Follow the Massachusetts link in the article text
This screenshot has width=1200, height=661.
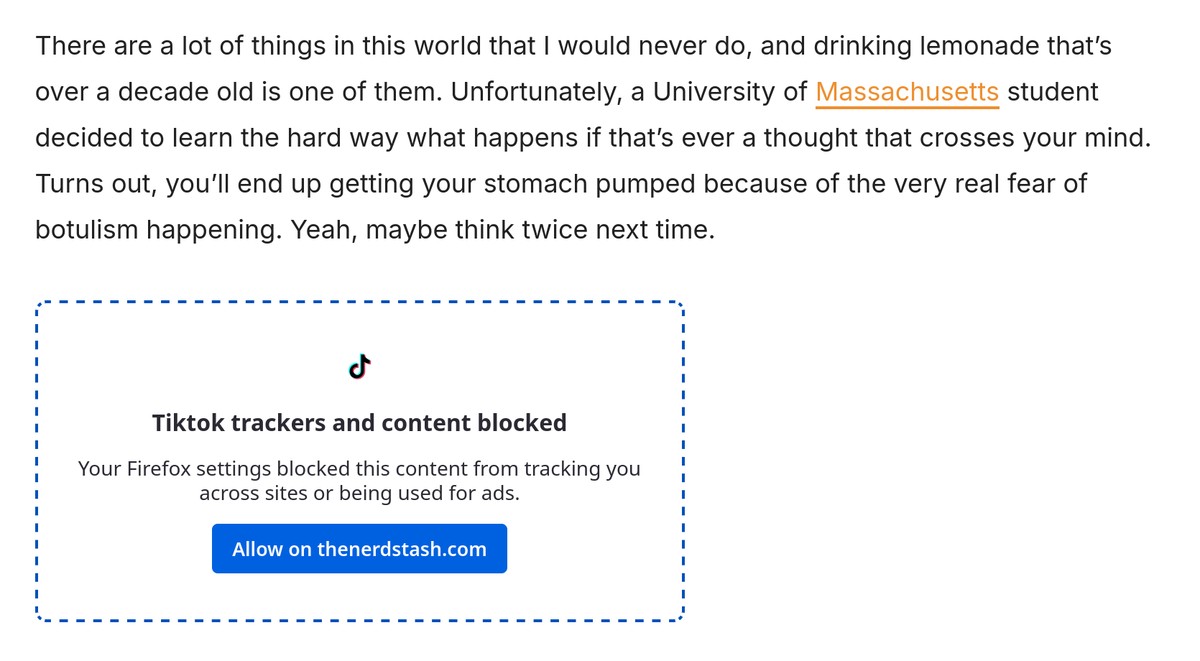click(x=906, y=91)
